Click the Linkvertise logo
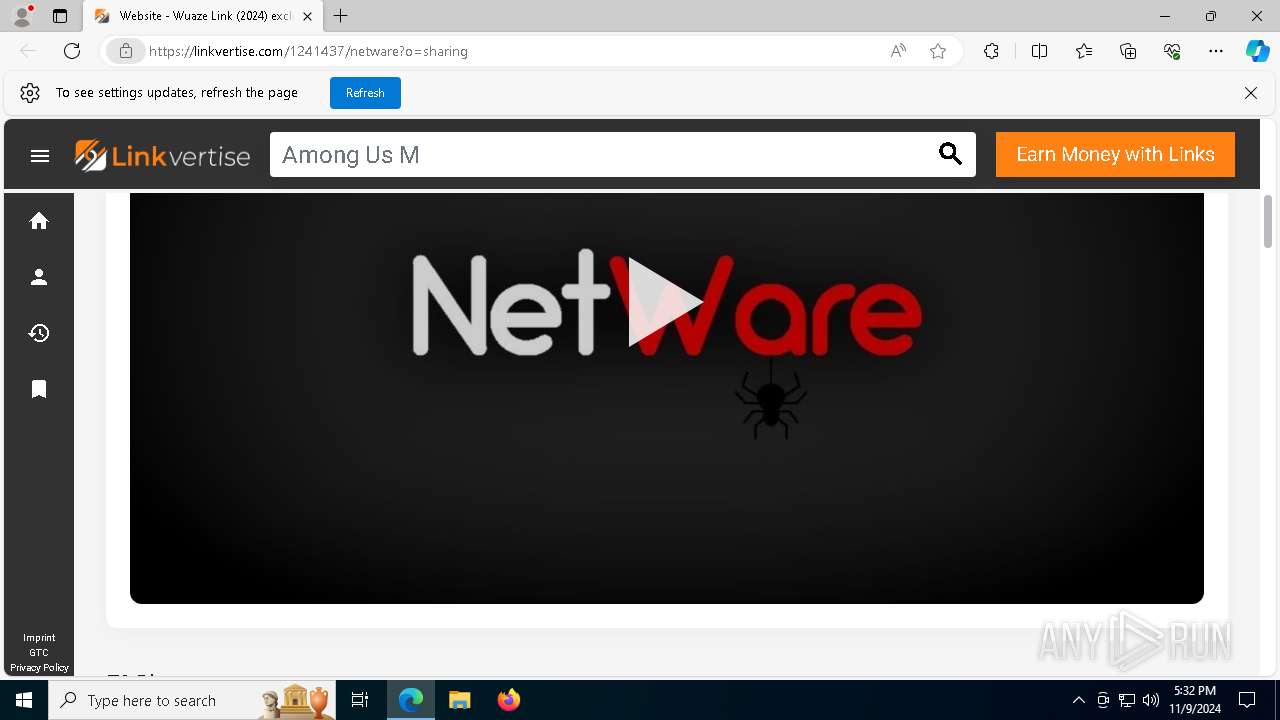The width and height of the screenshot is (1280, 720). (162, 155)
